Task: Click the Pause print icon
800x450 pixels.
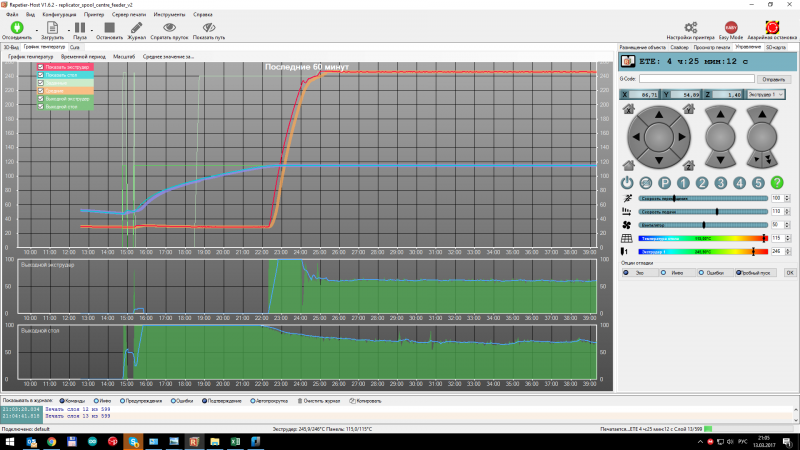Action: (x=80, y=28)
